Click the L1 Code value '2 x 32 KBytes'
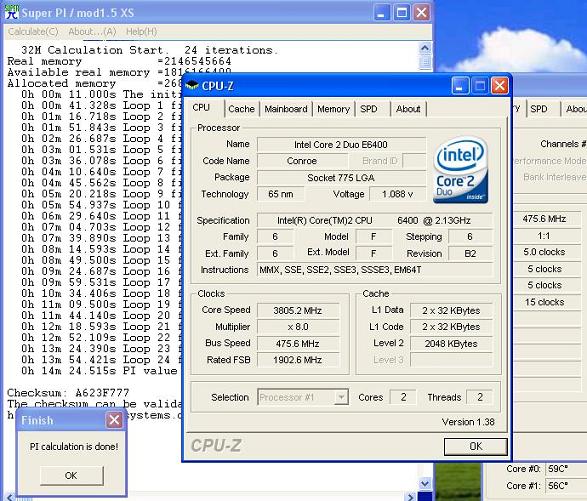The height and width of the screenshot is (501, 587). pyautogui.click(x=451, y=327)
